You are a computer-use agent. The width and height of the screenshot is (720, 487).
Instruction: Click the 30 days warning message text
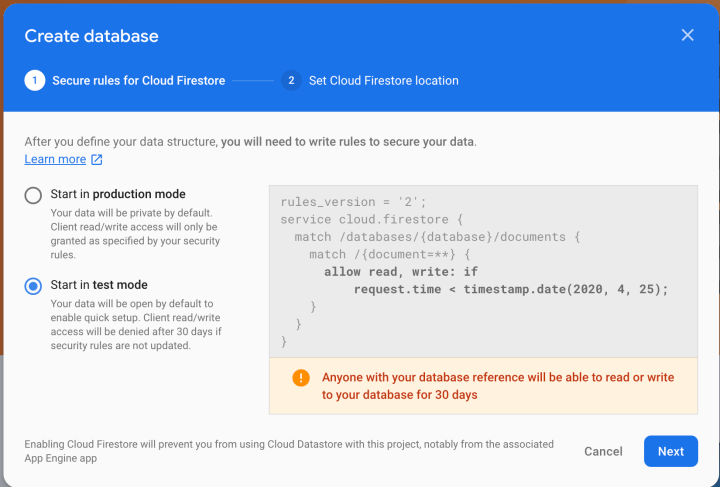coord(498,386)
